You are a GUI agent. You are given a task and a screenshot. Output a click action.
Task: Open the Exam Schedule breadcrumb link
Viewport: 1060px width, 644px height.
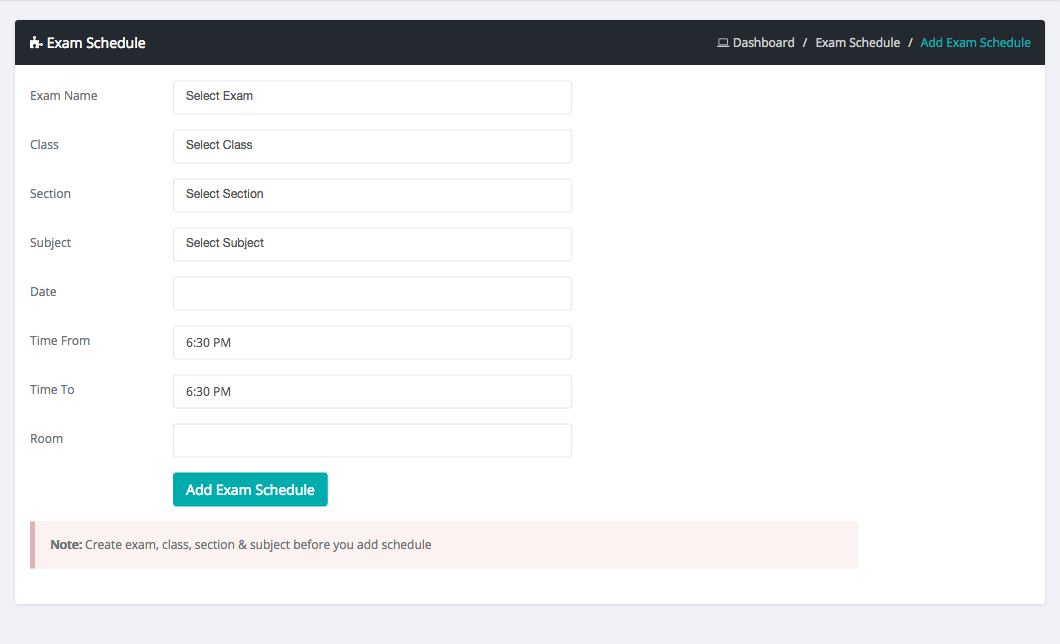[857, 43]
